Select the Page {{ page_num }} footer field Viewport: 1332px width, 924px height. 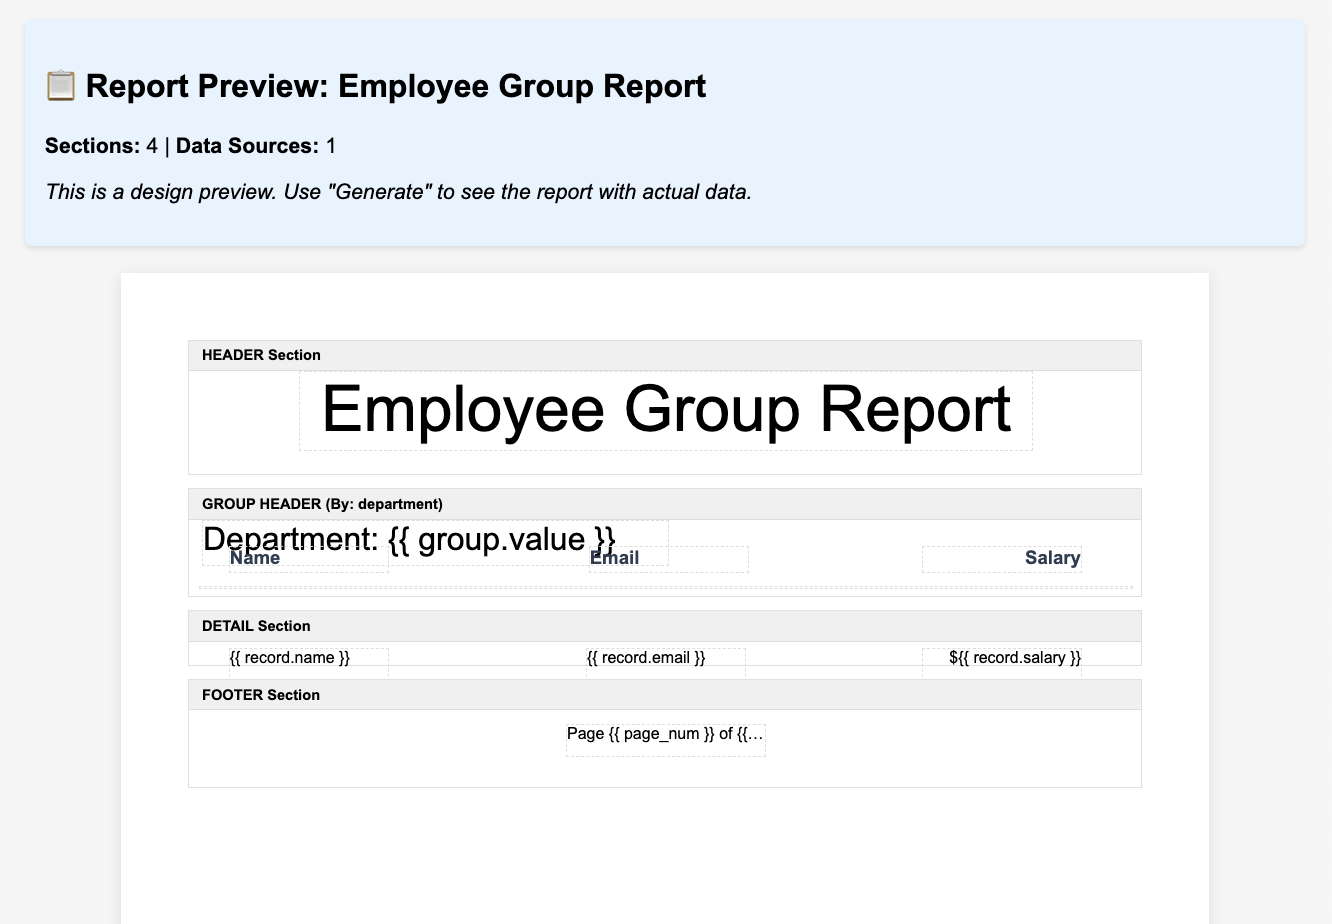[x=665, y=733]
